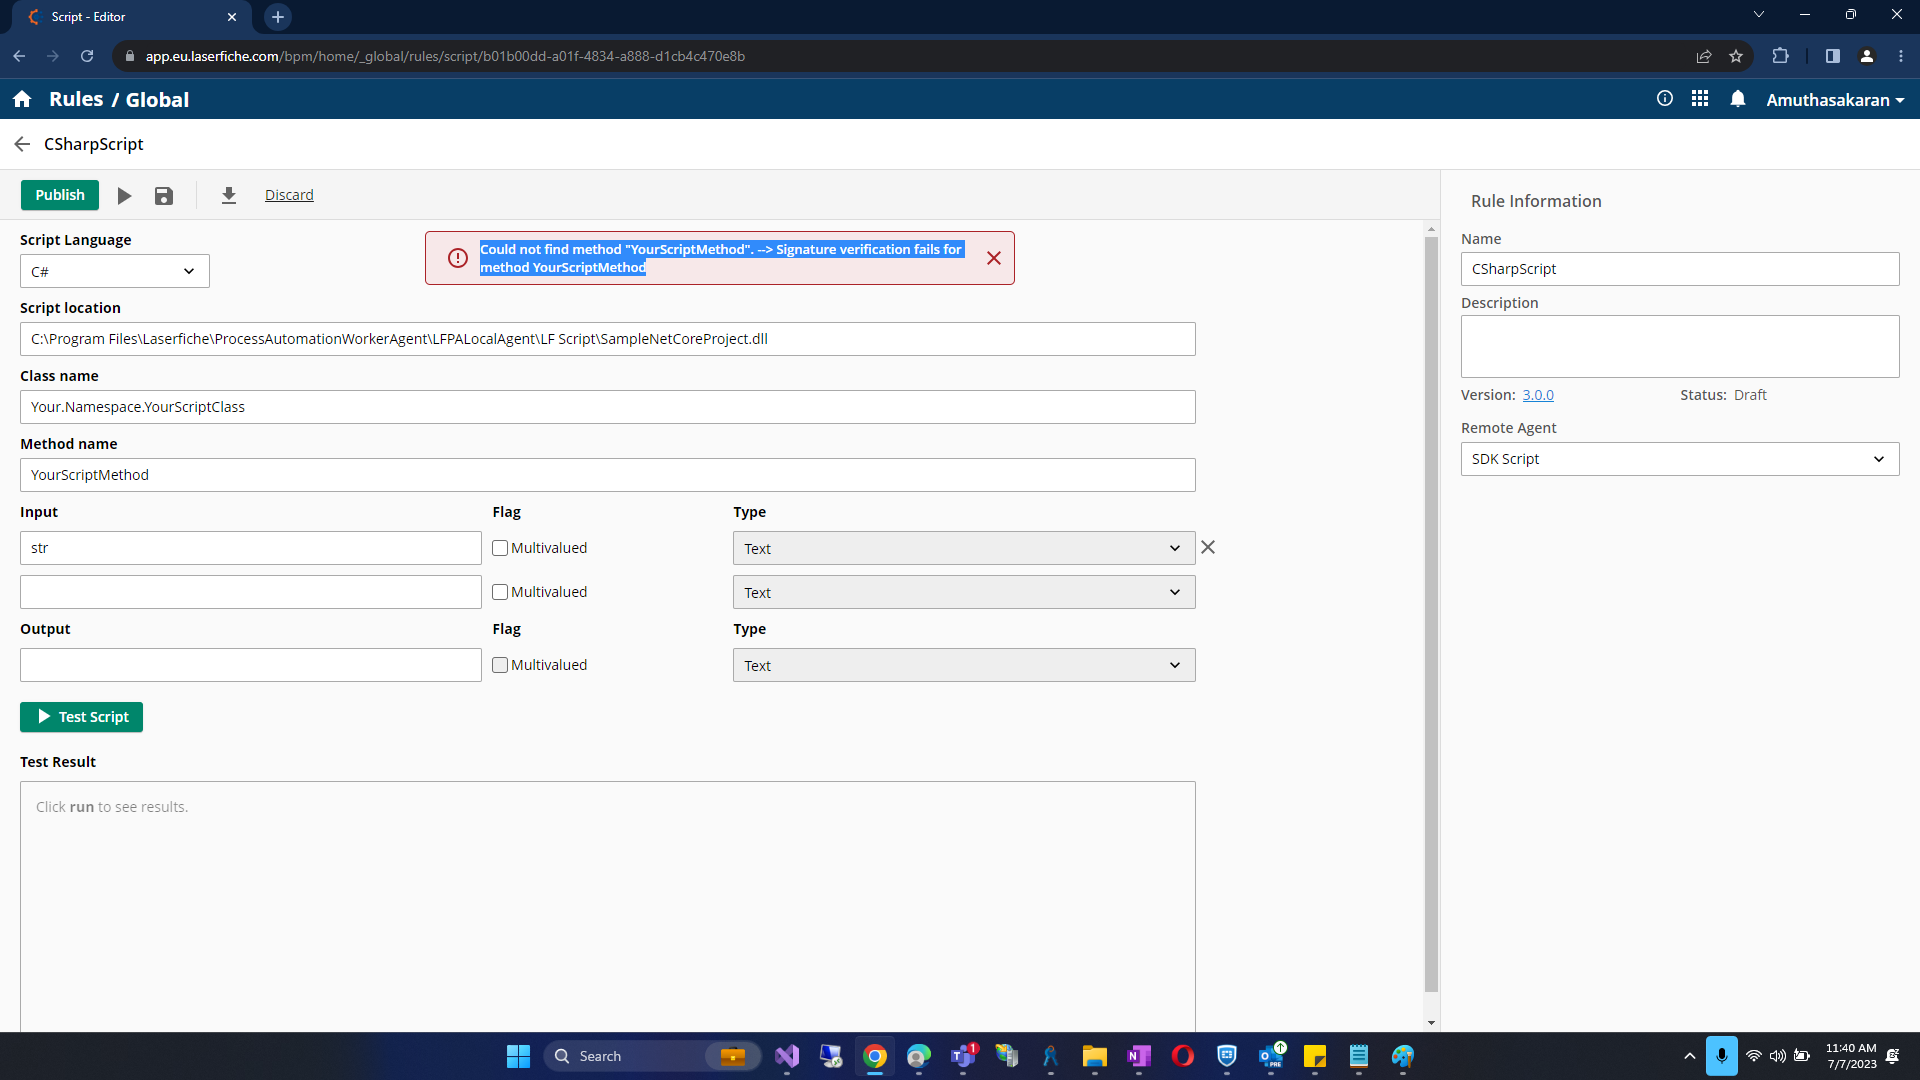
Task: Click the Publish button
Action: click(x=60, y=195)
